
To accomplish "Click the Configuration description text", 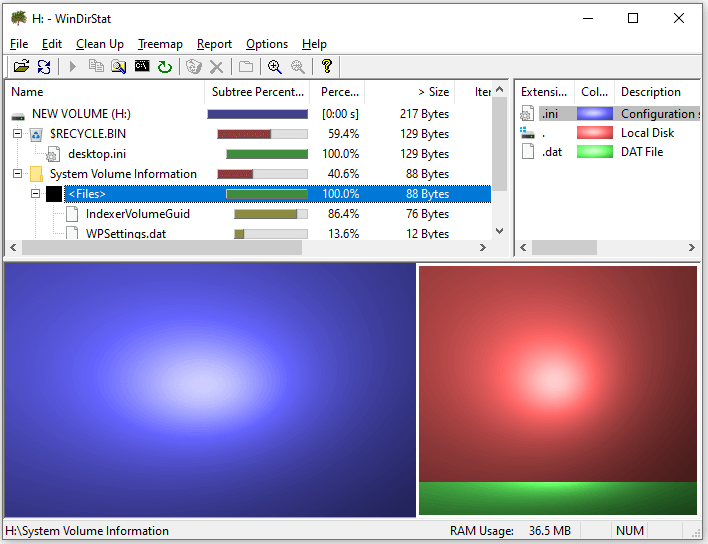I will pyautogui.click(x=660, y=114).
